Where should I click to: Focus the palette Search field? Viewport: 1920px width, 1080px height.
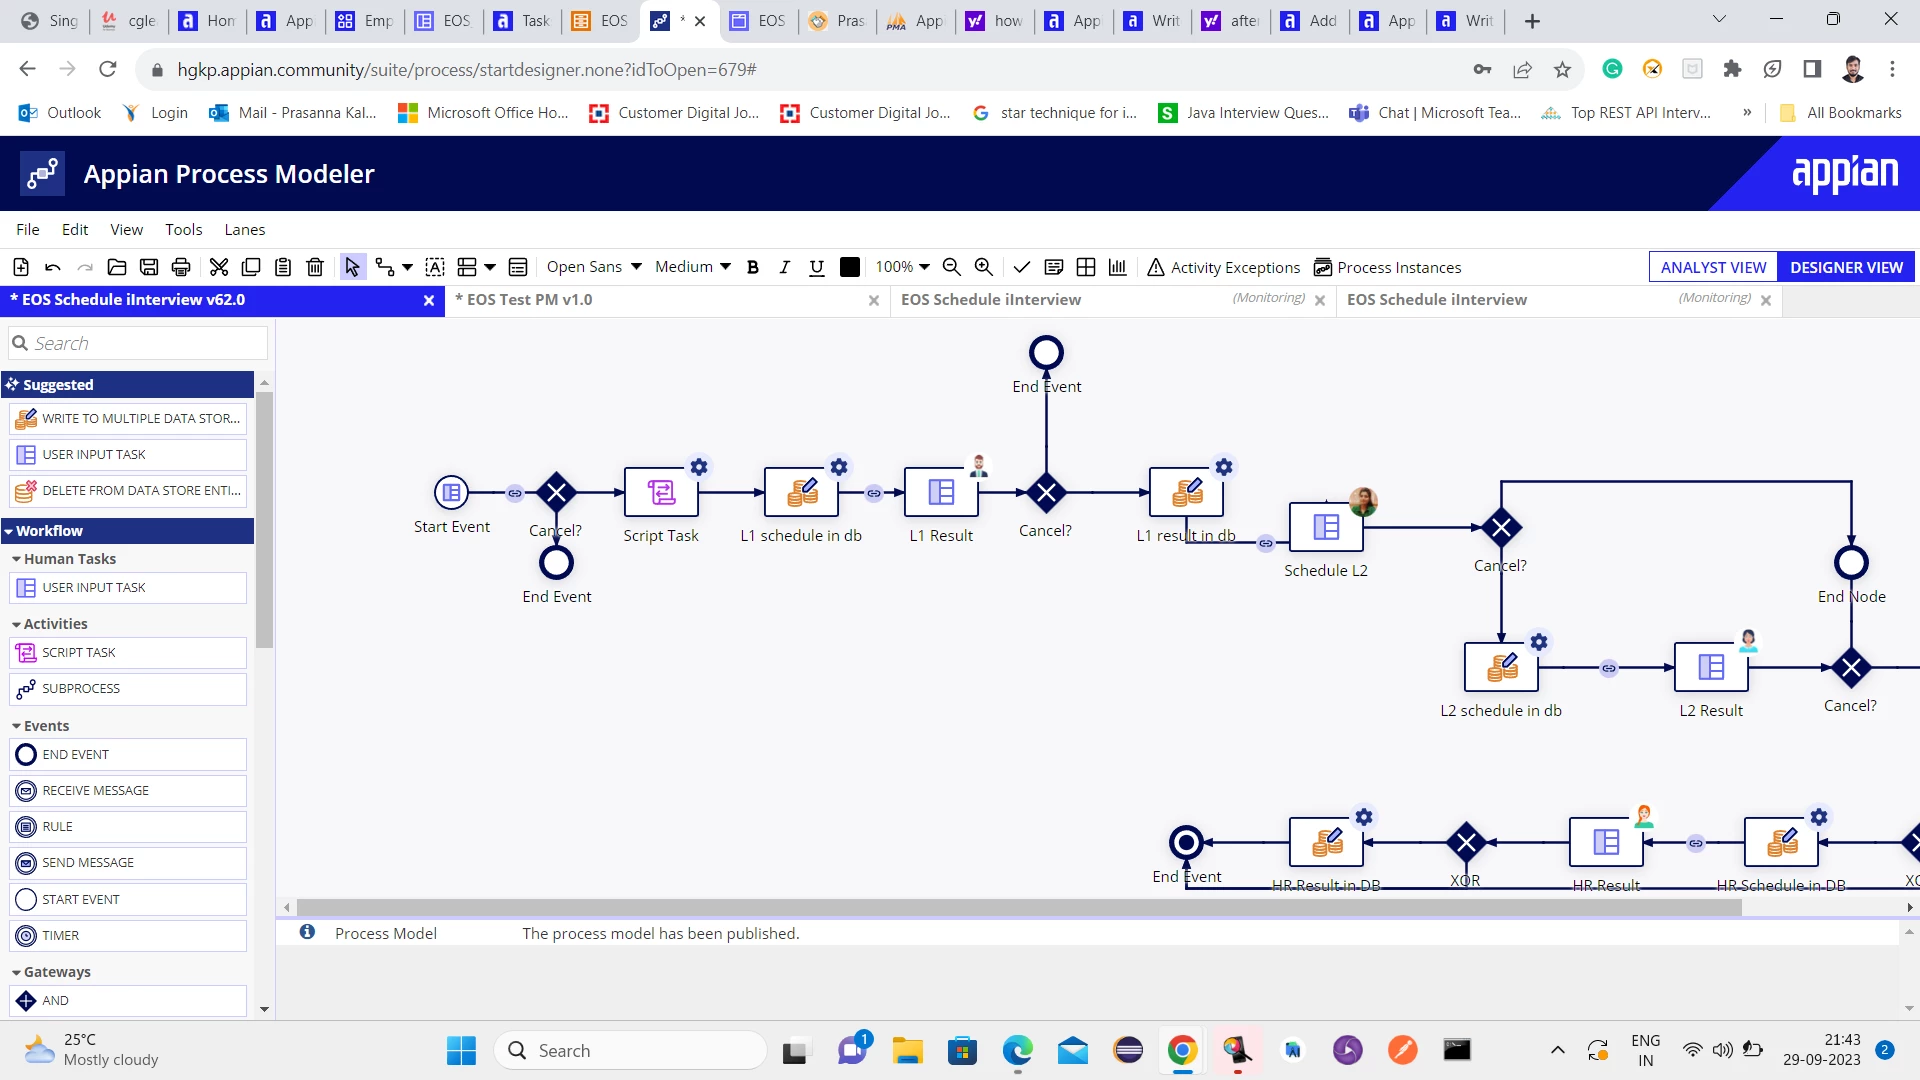pyautogui.click(x=138, y=343)
